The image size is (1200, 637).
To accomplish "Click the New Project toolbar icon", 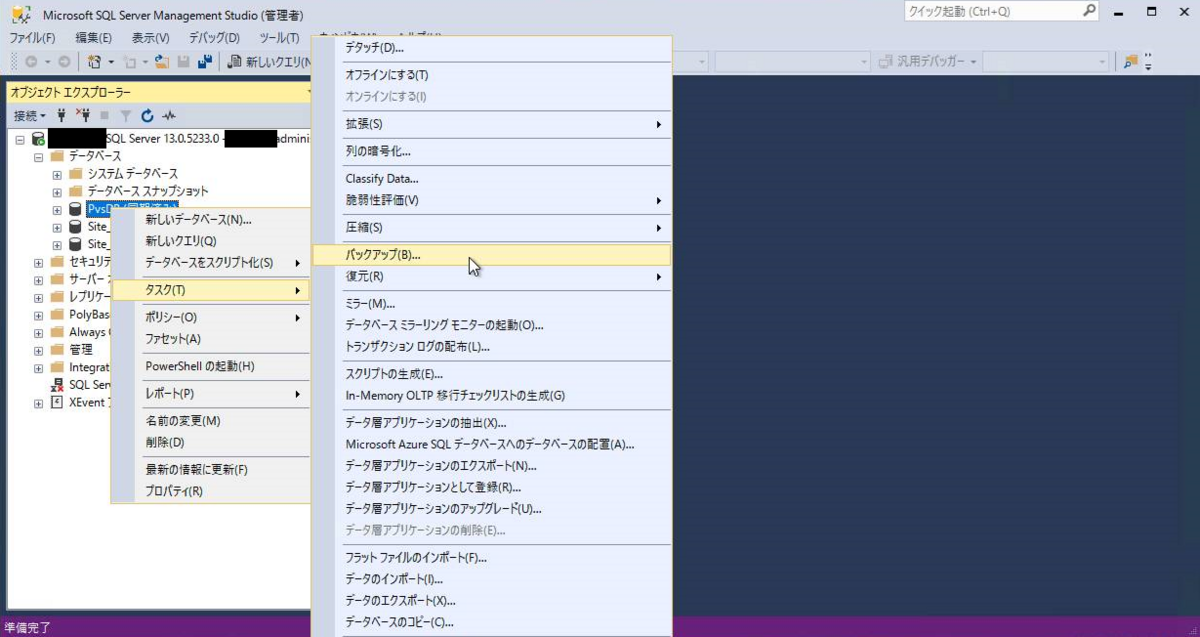I will click(x=93, y=62).
